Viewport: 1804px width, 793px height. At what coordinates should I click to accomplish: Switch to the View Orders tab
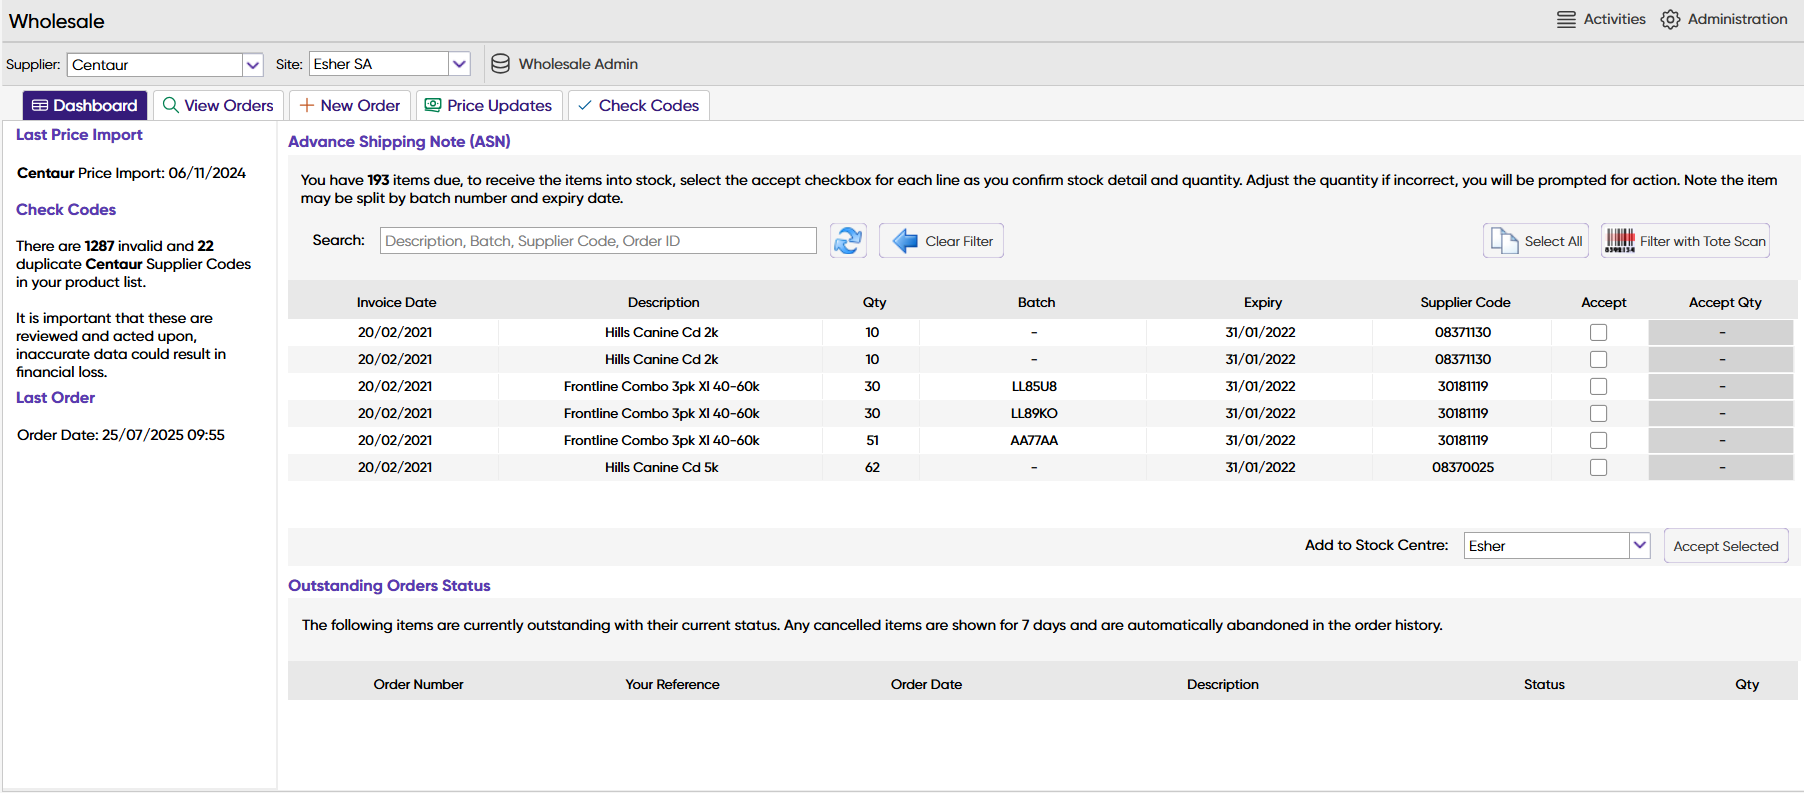pos(218,106)
